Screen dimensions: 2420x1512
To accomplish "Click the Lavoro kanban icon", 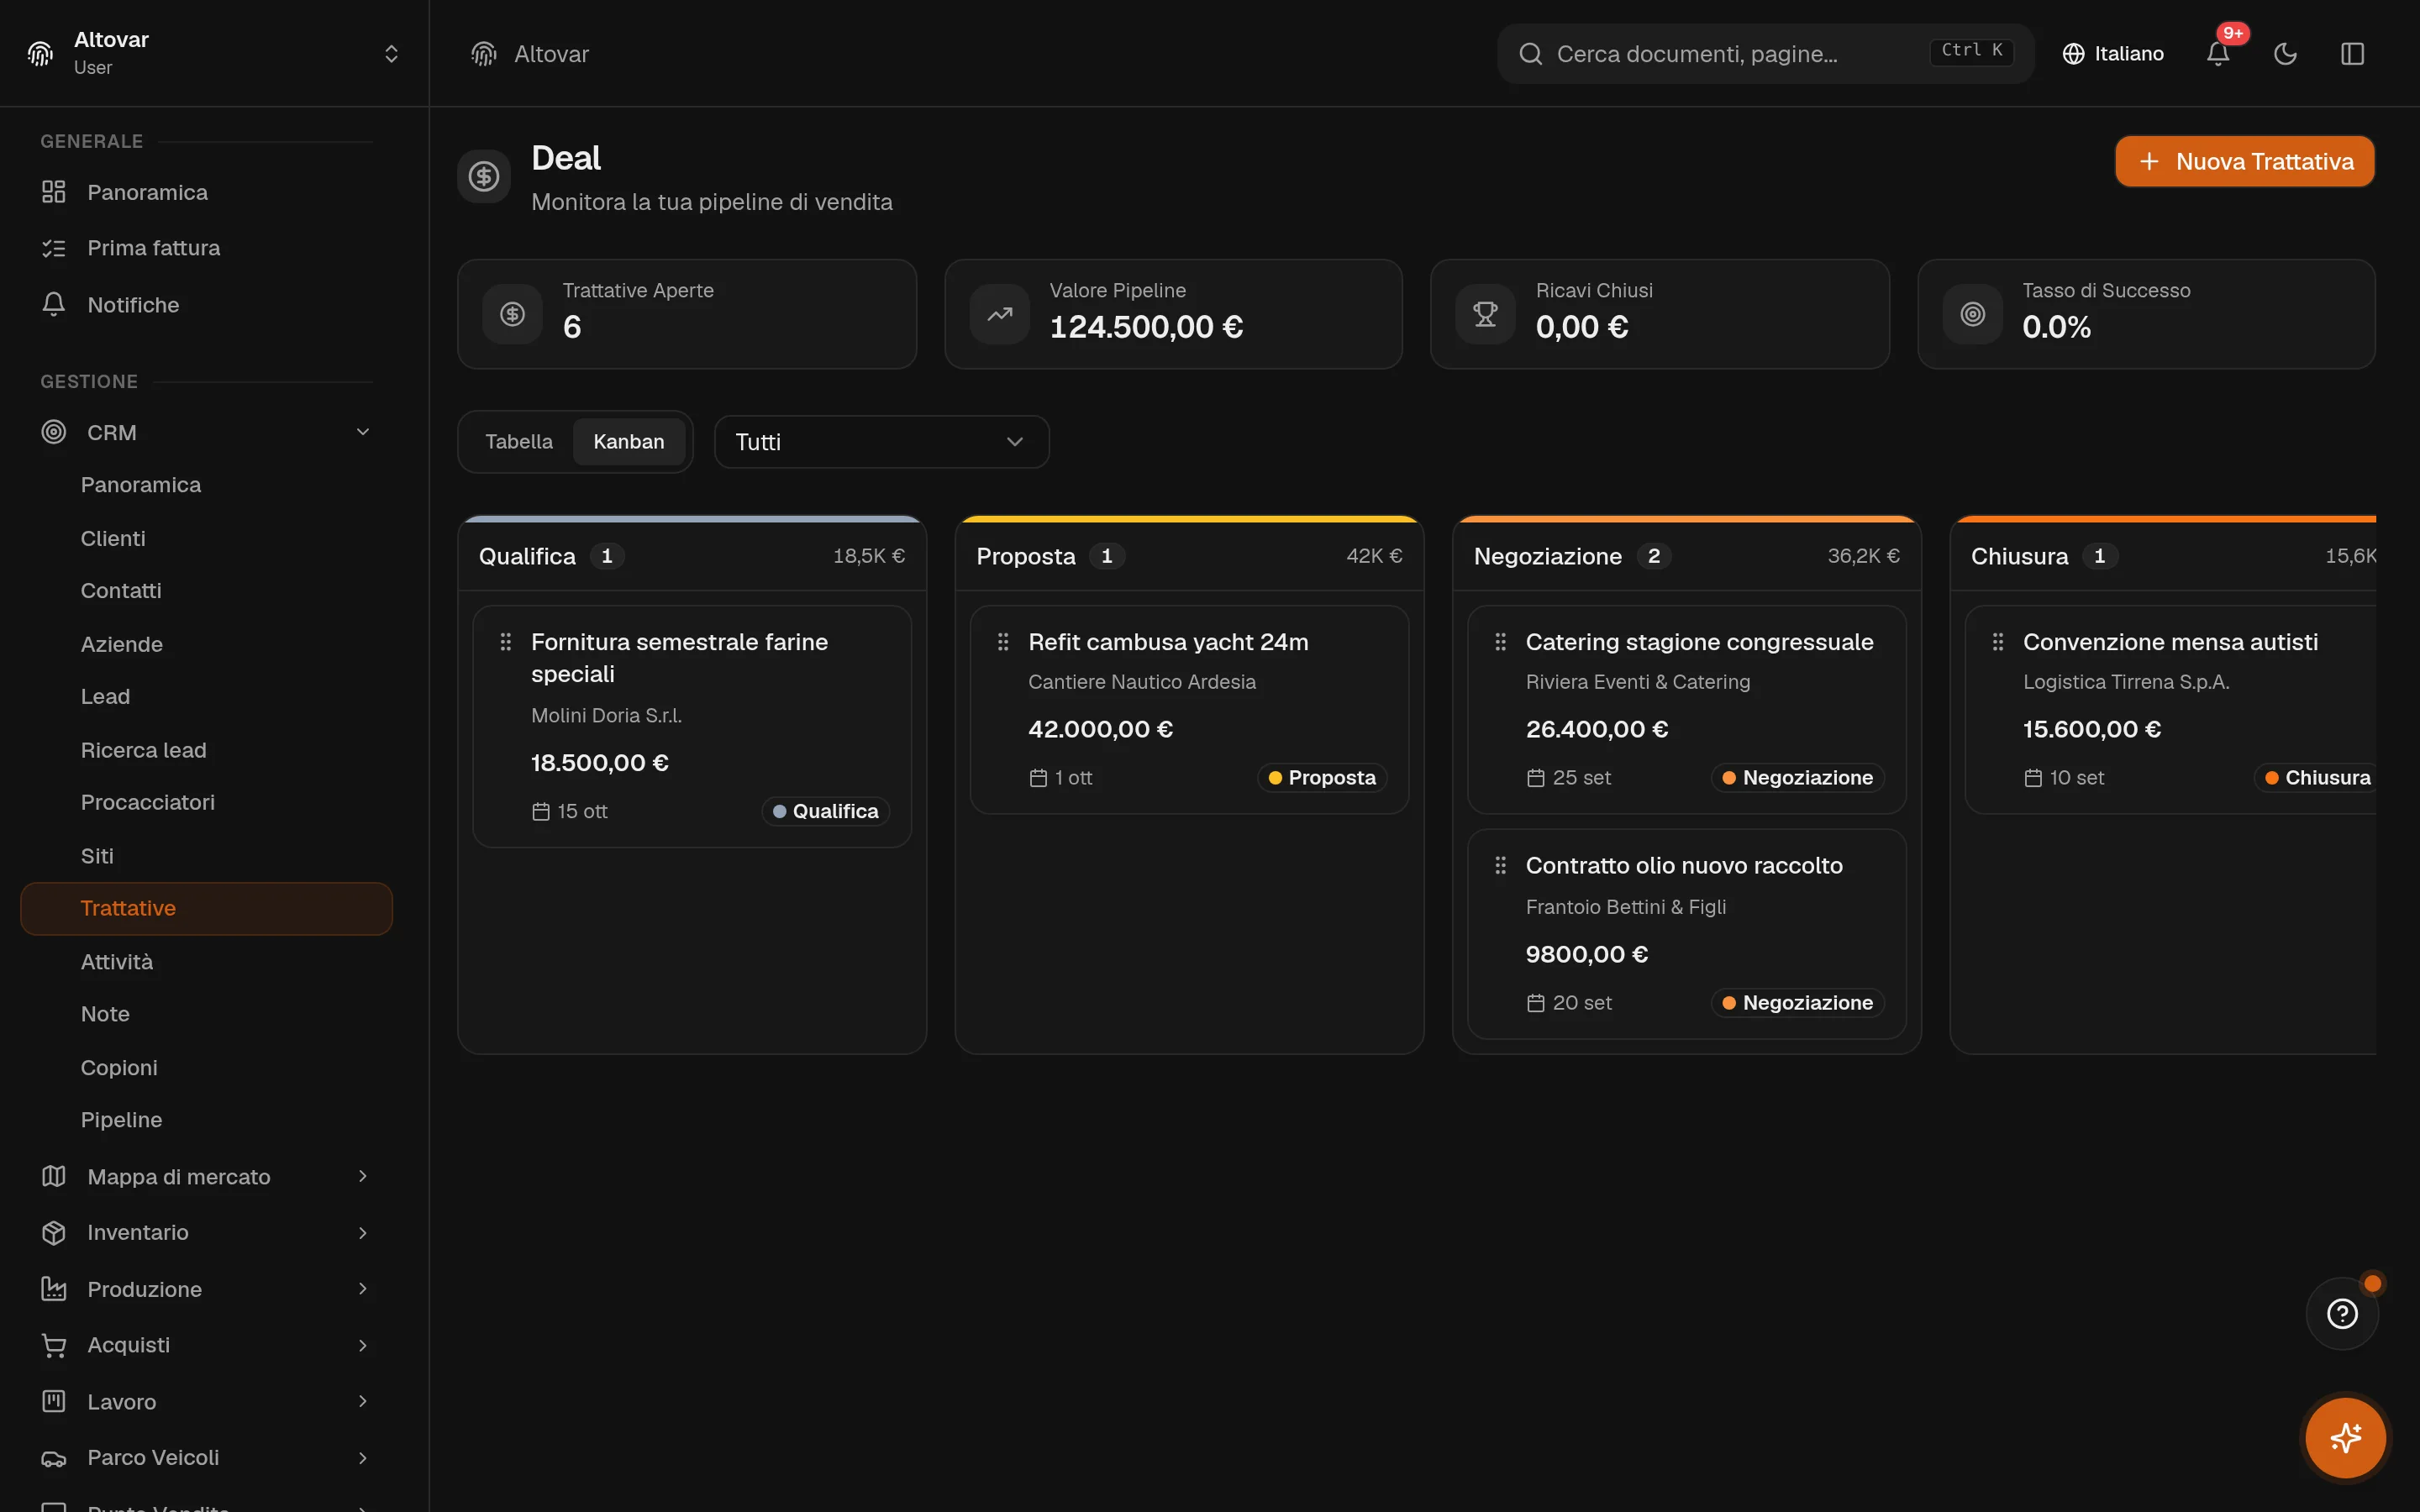I will [54, 1401].
